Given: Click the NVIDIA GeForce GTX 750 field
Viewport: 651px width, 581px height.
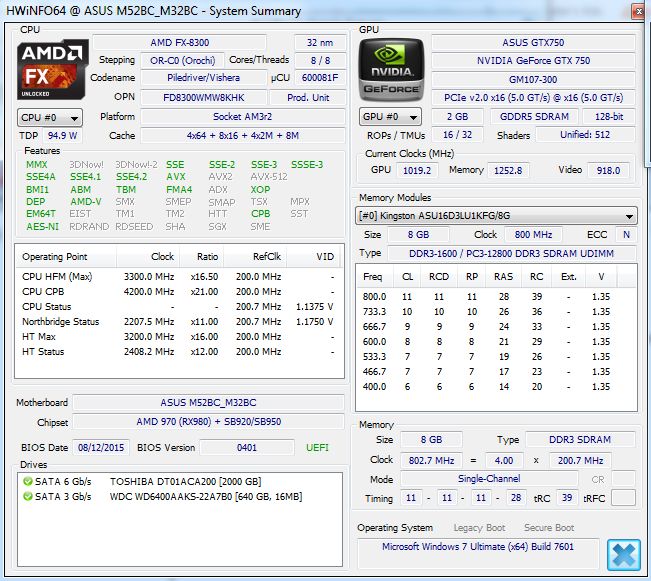Looking at the screenshot, I should [533, 61].
